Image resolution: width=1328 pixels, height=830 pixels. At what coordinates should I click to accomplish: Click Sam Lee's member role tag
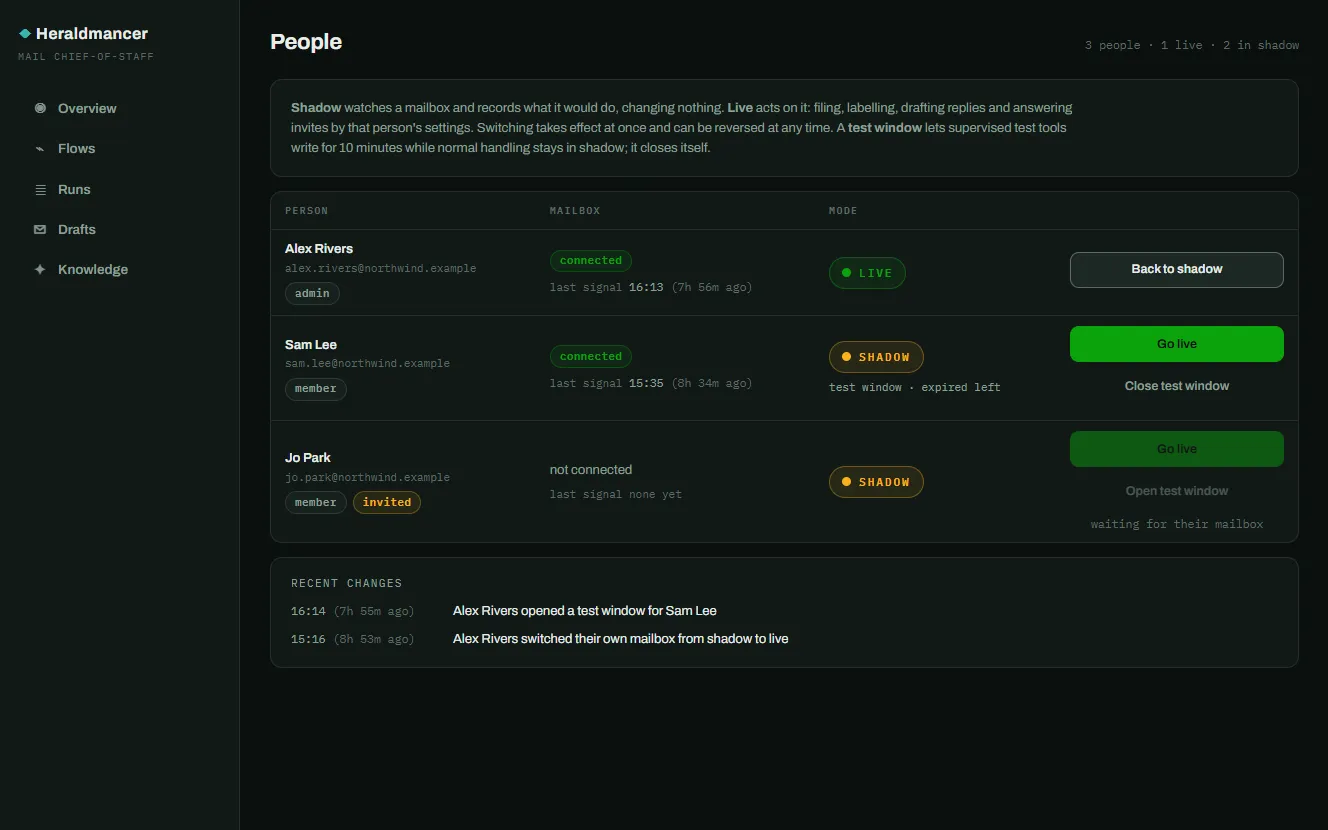[316, 389]
